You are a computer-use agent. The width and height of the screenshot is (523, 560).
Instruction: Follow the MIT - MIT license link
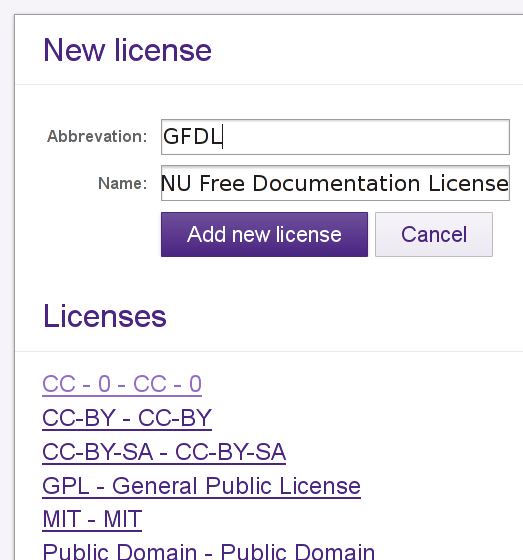(92, 519)
